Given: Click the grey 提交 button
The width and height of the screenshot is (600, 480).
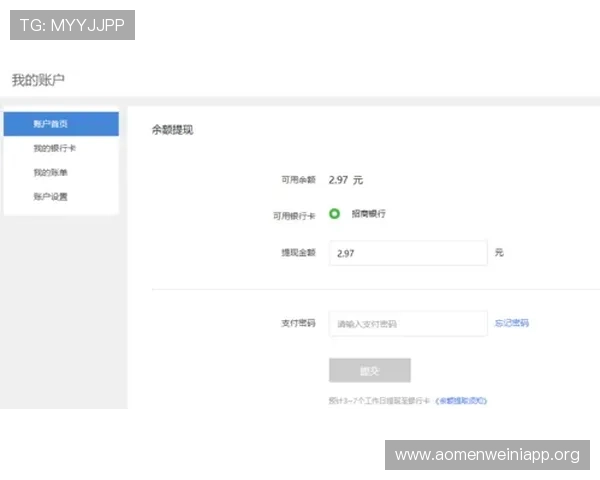Looking at the screenshot, I should tap(370, 370).
